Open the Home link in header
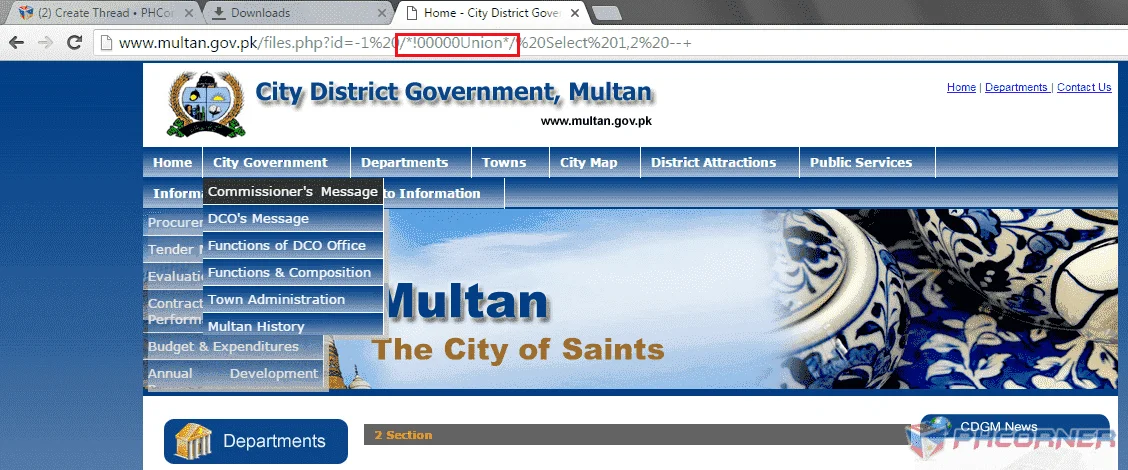 (x=961, y=87)
